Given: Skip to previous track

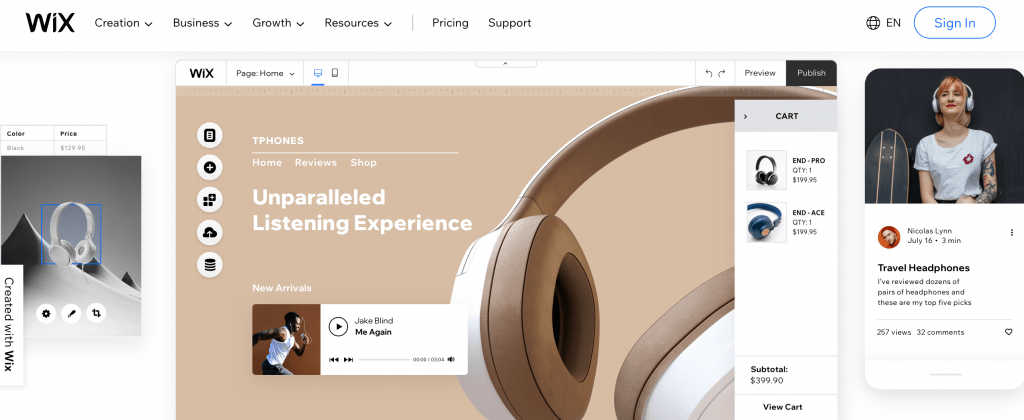Looking at the screenshot, I should pyautogui.click(x=334, y=359).
